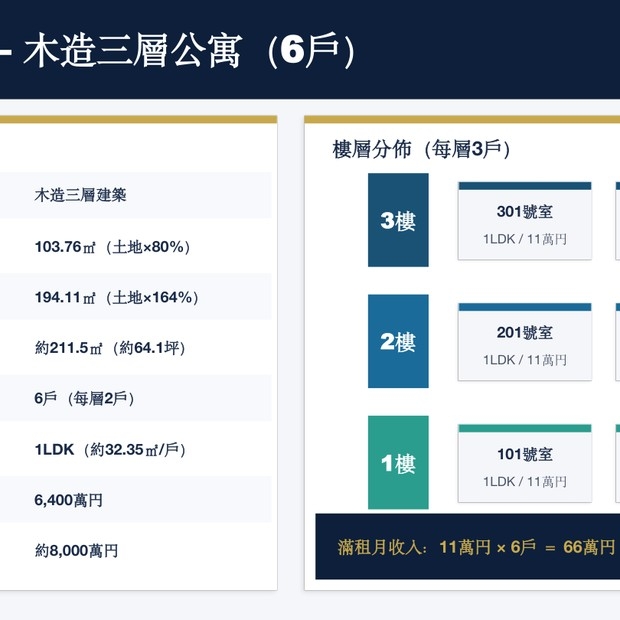Click the 滿租月收入 summary banner
Screen dimensions: 620x620
[x=468, y=547]
